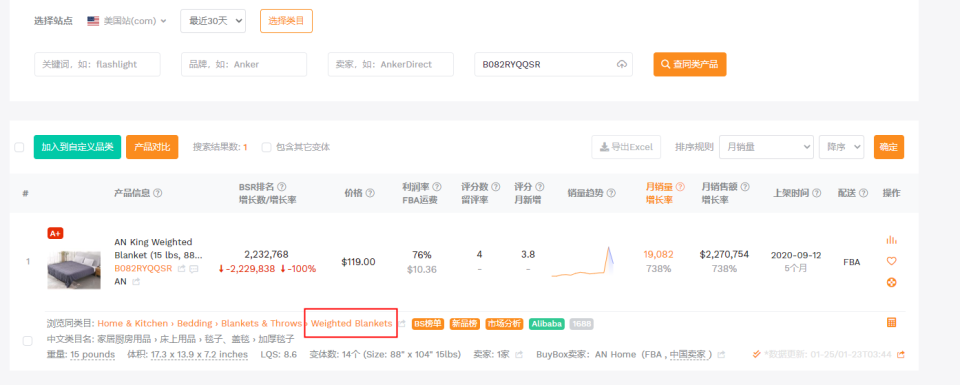960x385 pixels.
Task: Click the 选择类目 button
Action: click(x=287, y=21)
